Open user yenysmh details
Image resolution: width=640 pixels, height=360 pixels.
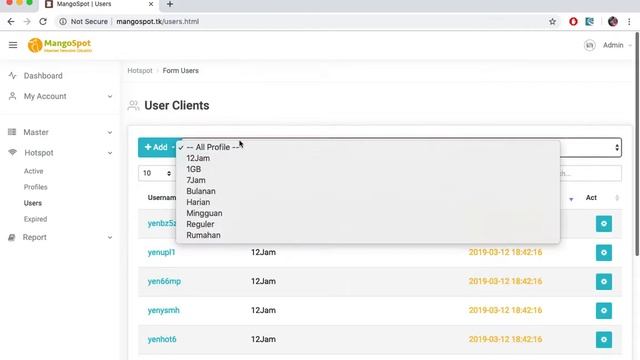(x=163, y=310)
